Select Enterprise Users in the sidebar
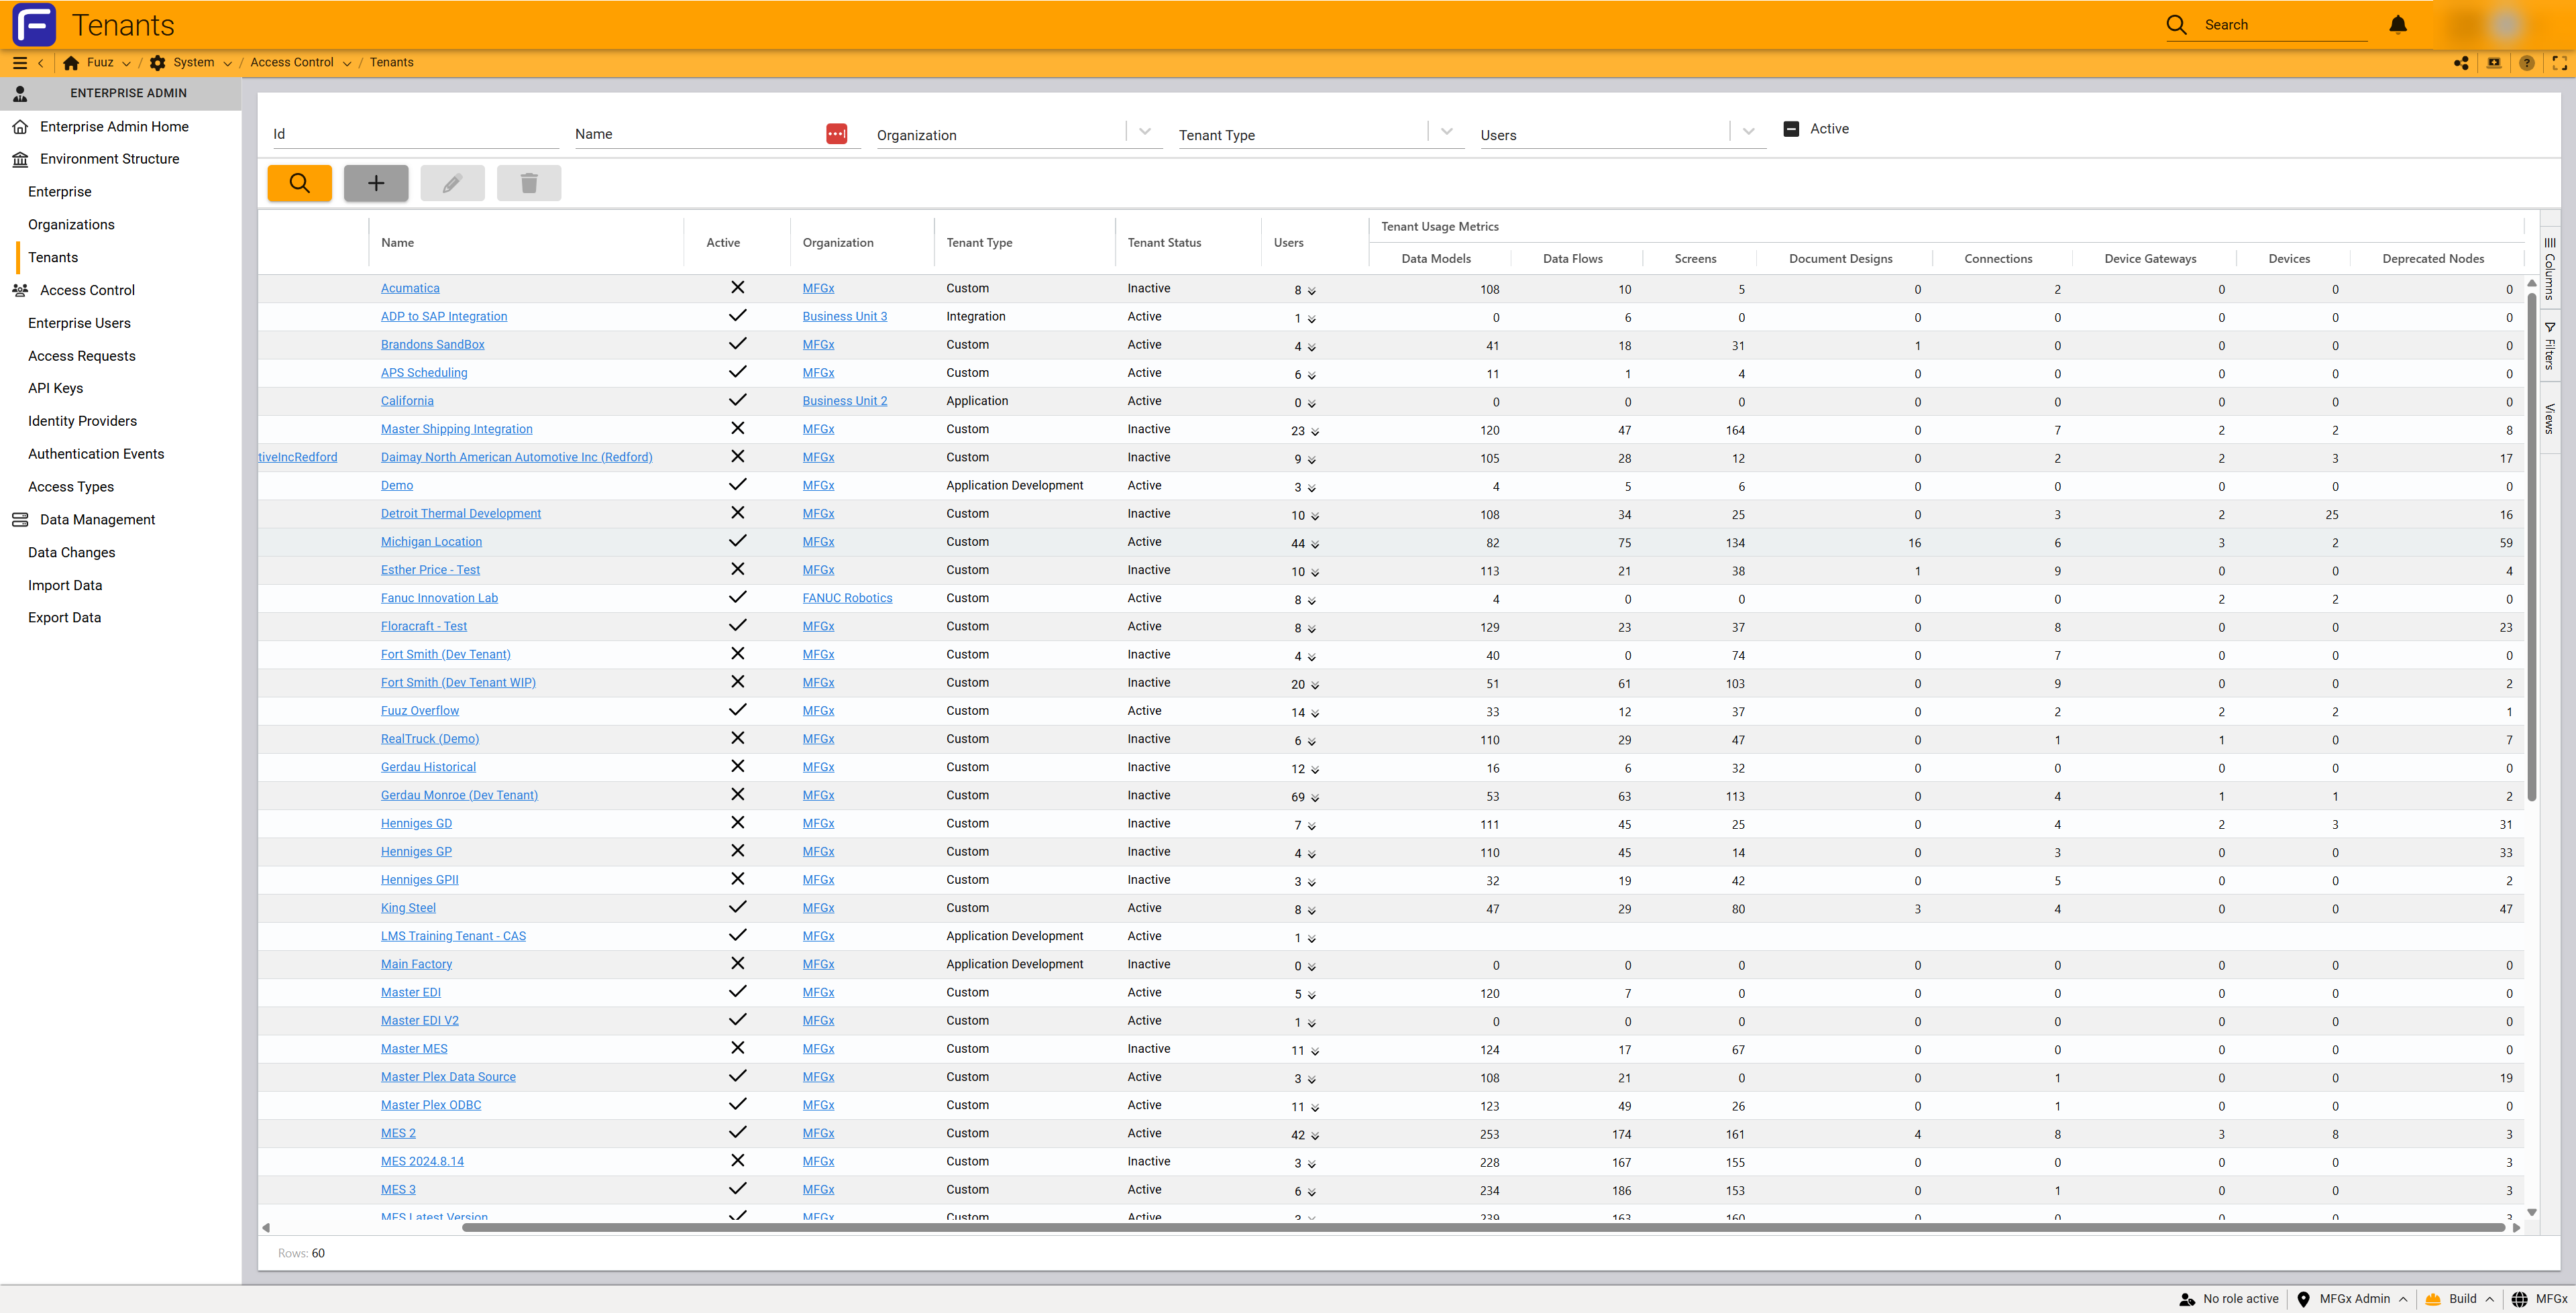Screen dimensions: 2576x1313 click(79, 323)
